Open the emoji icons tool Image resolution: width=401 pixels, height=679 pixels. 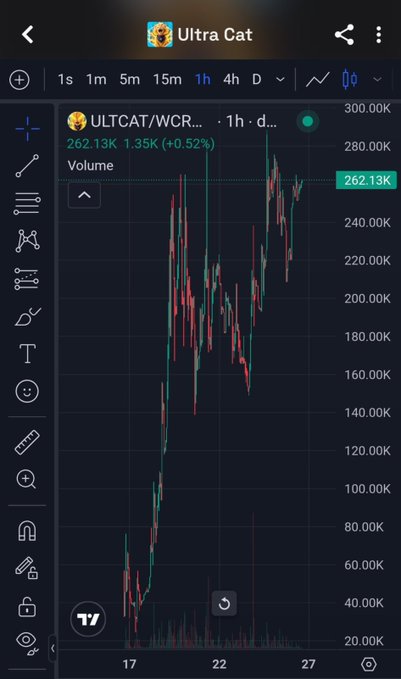point(27,391)
